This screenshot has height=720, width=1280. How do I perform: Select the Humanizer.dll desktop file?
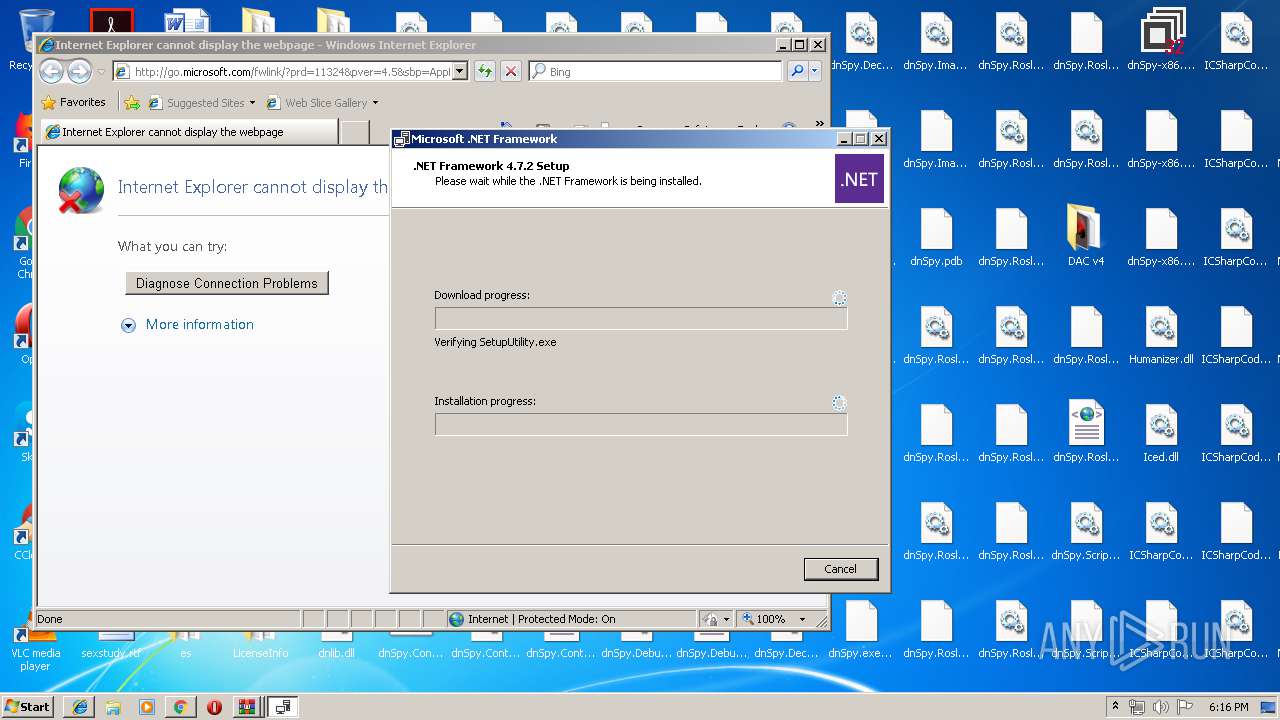tap(1161, 334)
